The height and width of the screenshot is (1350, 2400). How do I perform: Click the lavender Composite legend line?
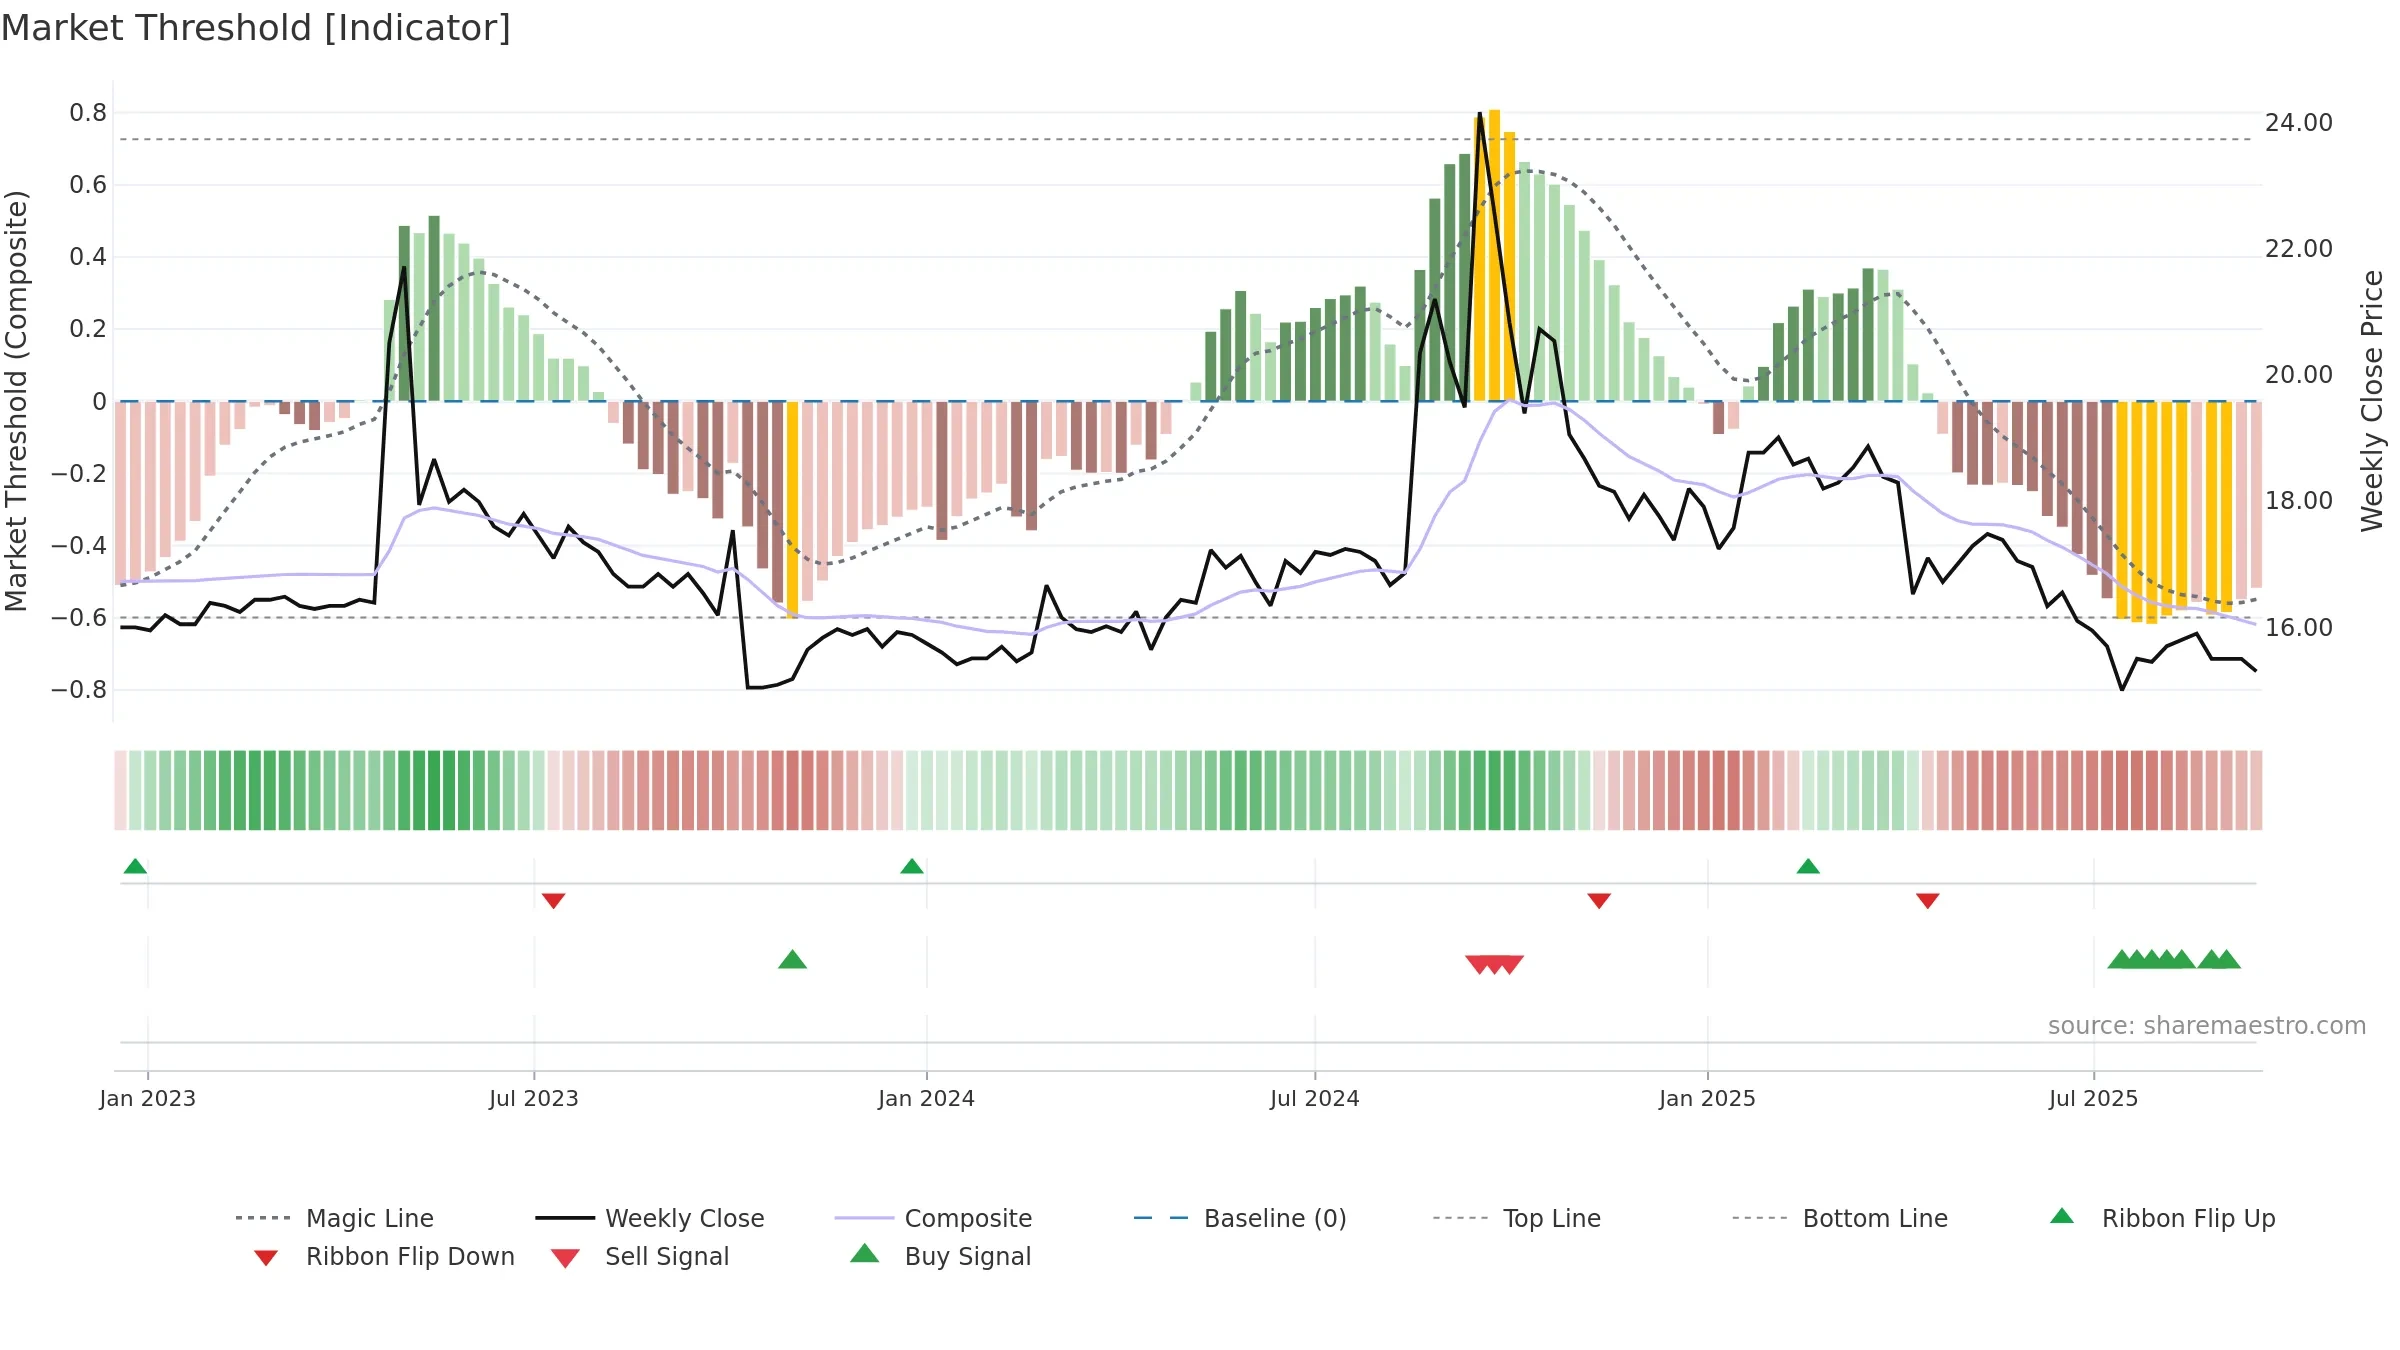864,1218
